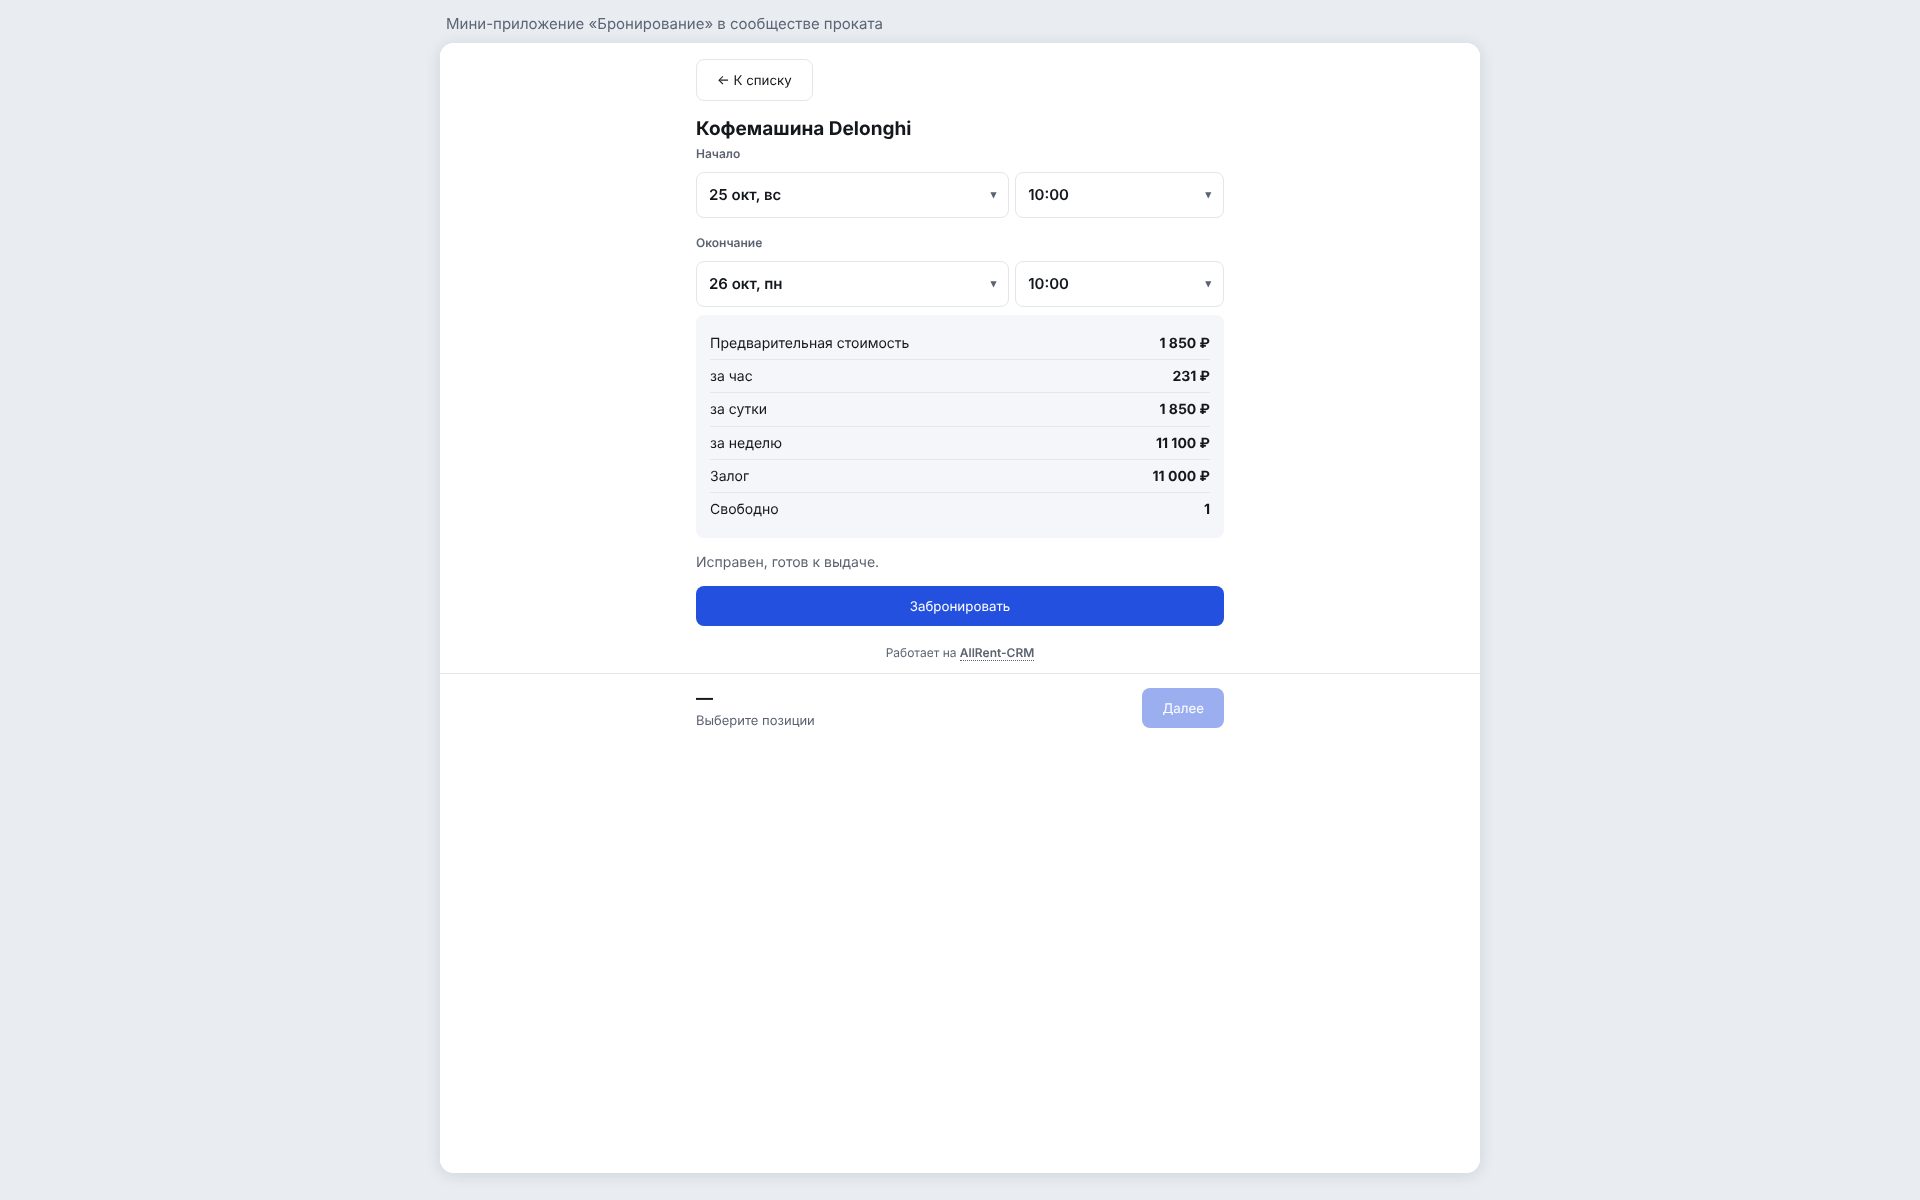Screen dimensions: 1920x1200
Task: Click the «Выберите позиции» hint text
Action: coord(755,720)
